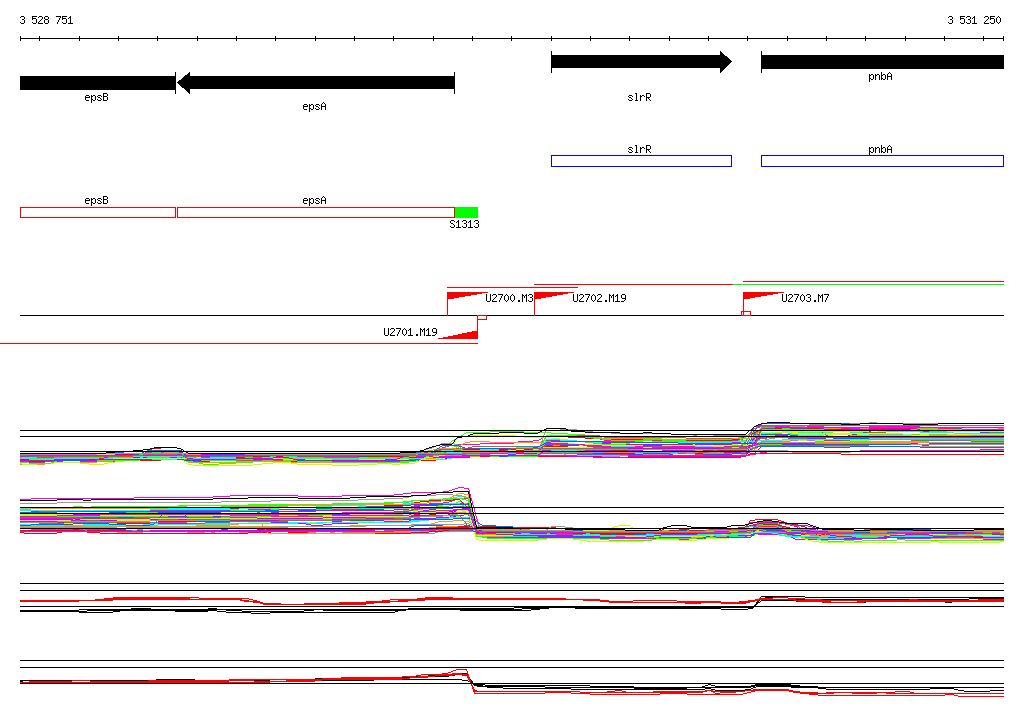Screen dimensions: 1024x714
Task: Click the U2701.M19 promoter flag
Action: pyautogui.click(x=458, y=334)
